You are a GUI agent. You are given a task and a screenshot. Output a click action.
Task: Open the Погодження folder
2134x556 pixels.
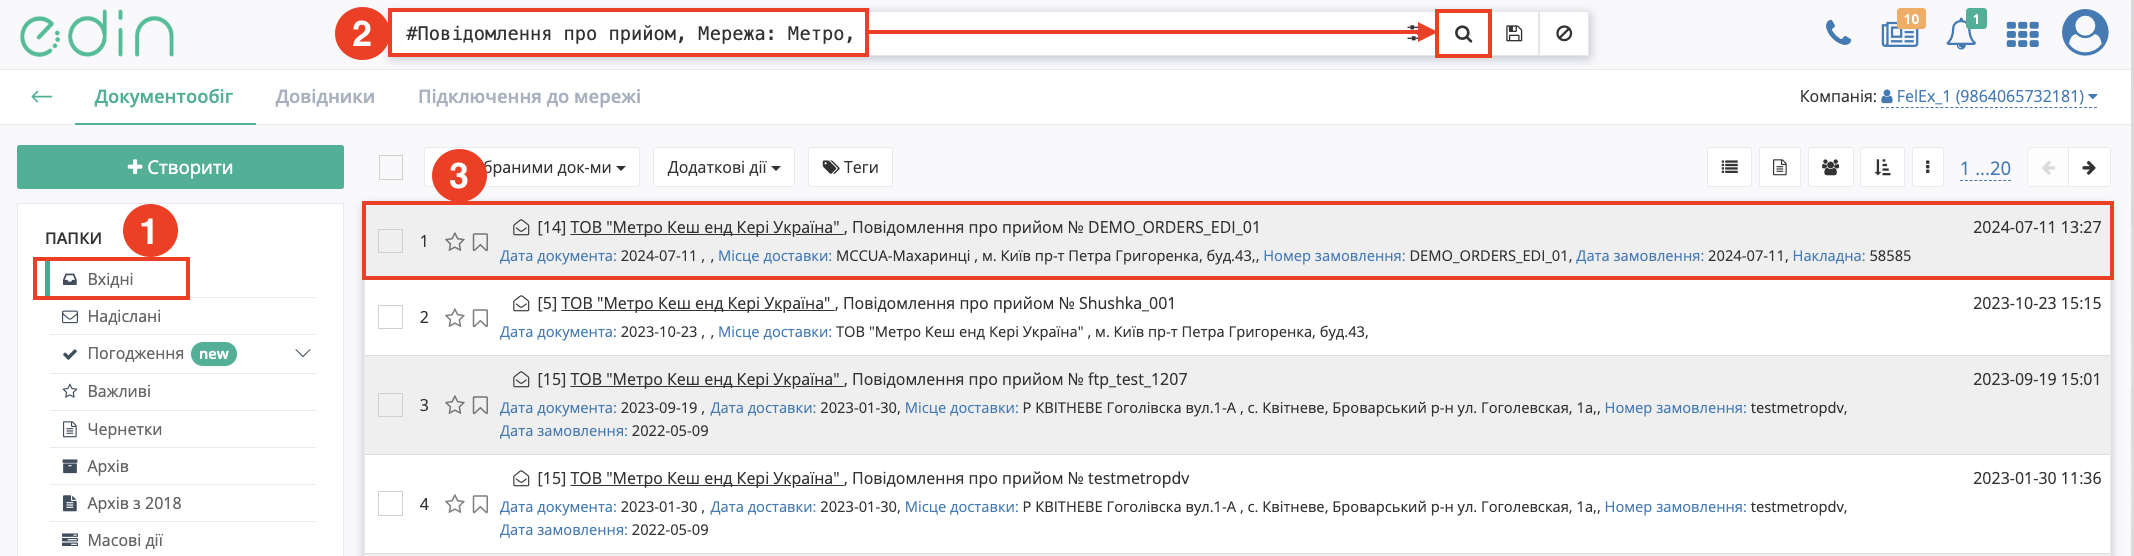135,353
